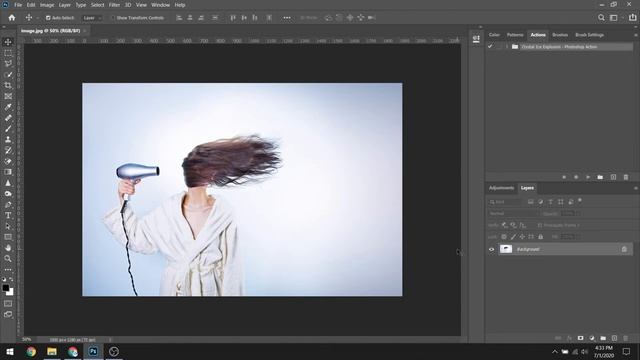Click the trash icon in the Actions panel
The height and width of the screenshot is (360, 640).
pyautogui.click(x=626, y=177)
